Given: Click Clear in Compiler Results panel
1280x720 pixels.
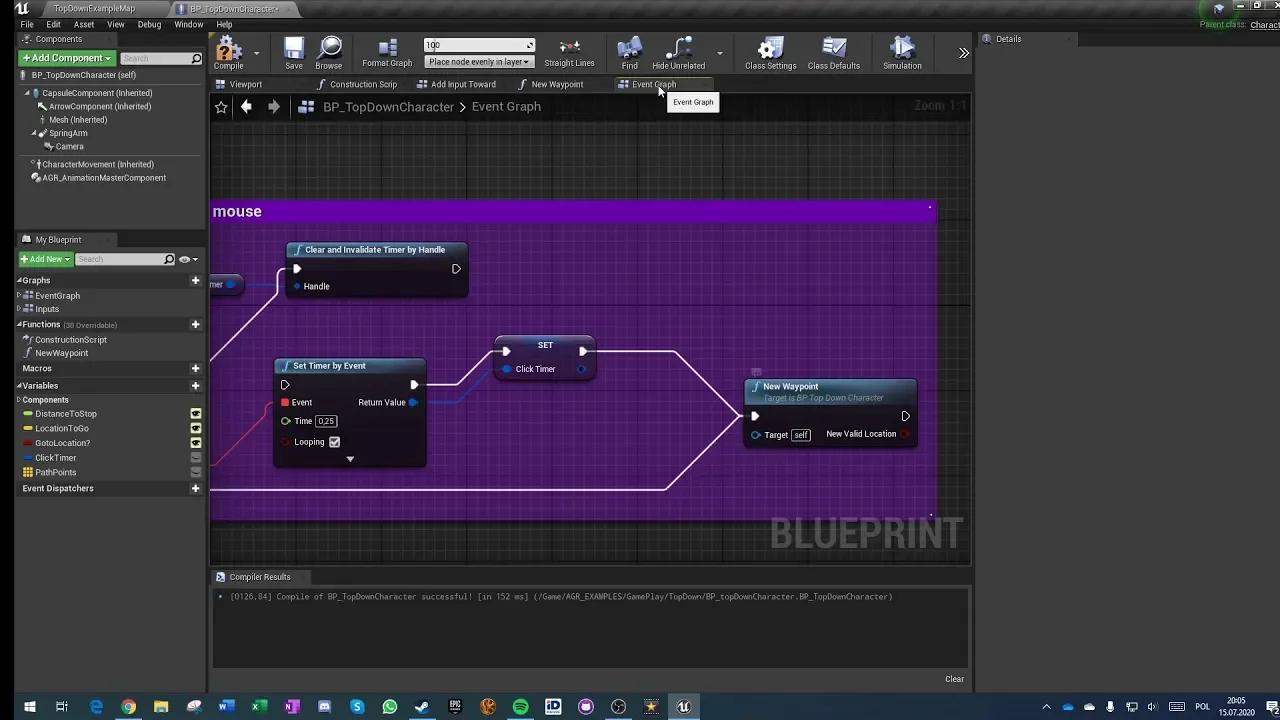Looking at the screenshot, I should (x=953, y=678).
